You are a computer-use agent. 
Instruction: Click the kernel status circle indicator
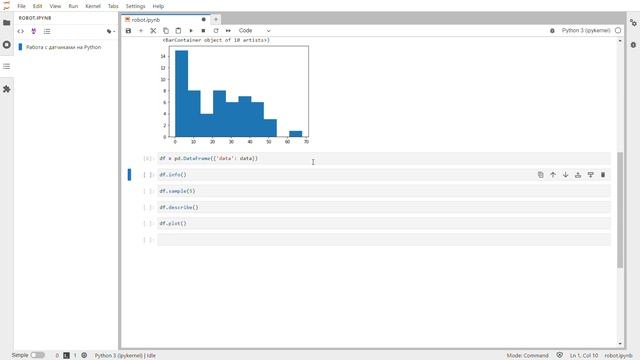(x=618, y=31)
